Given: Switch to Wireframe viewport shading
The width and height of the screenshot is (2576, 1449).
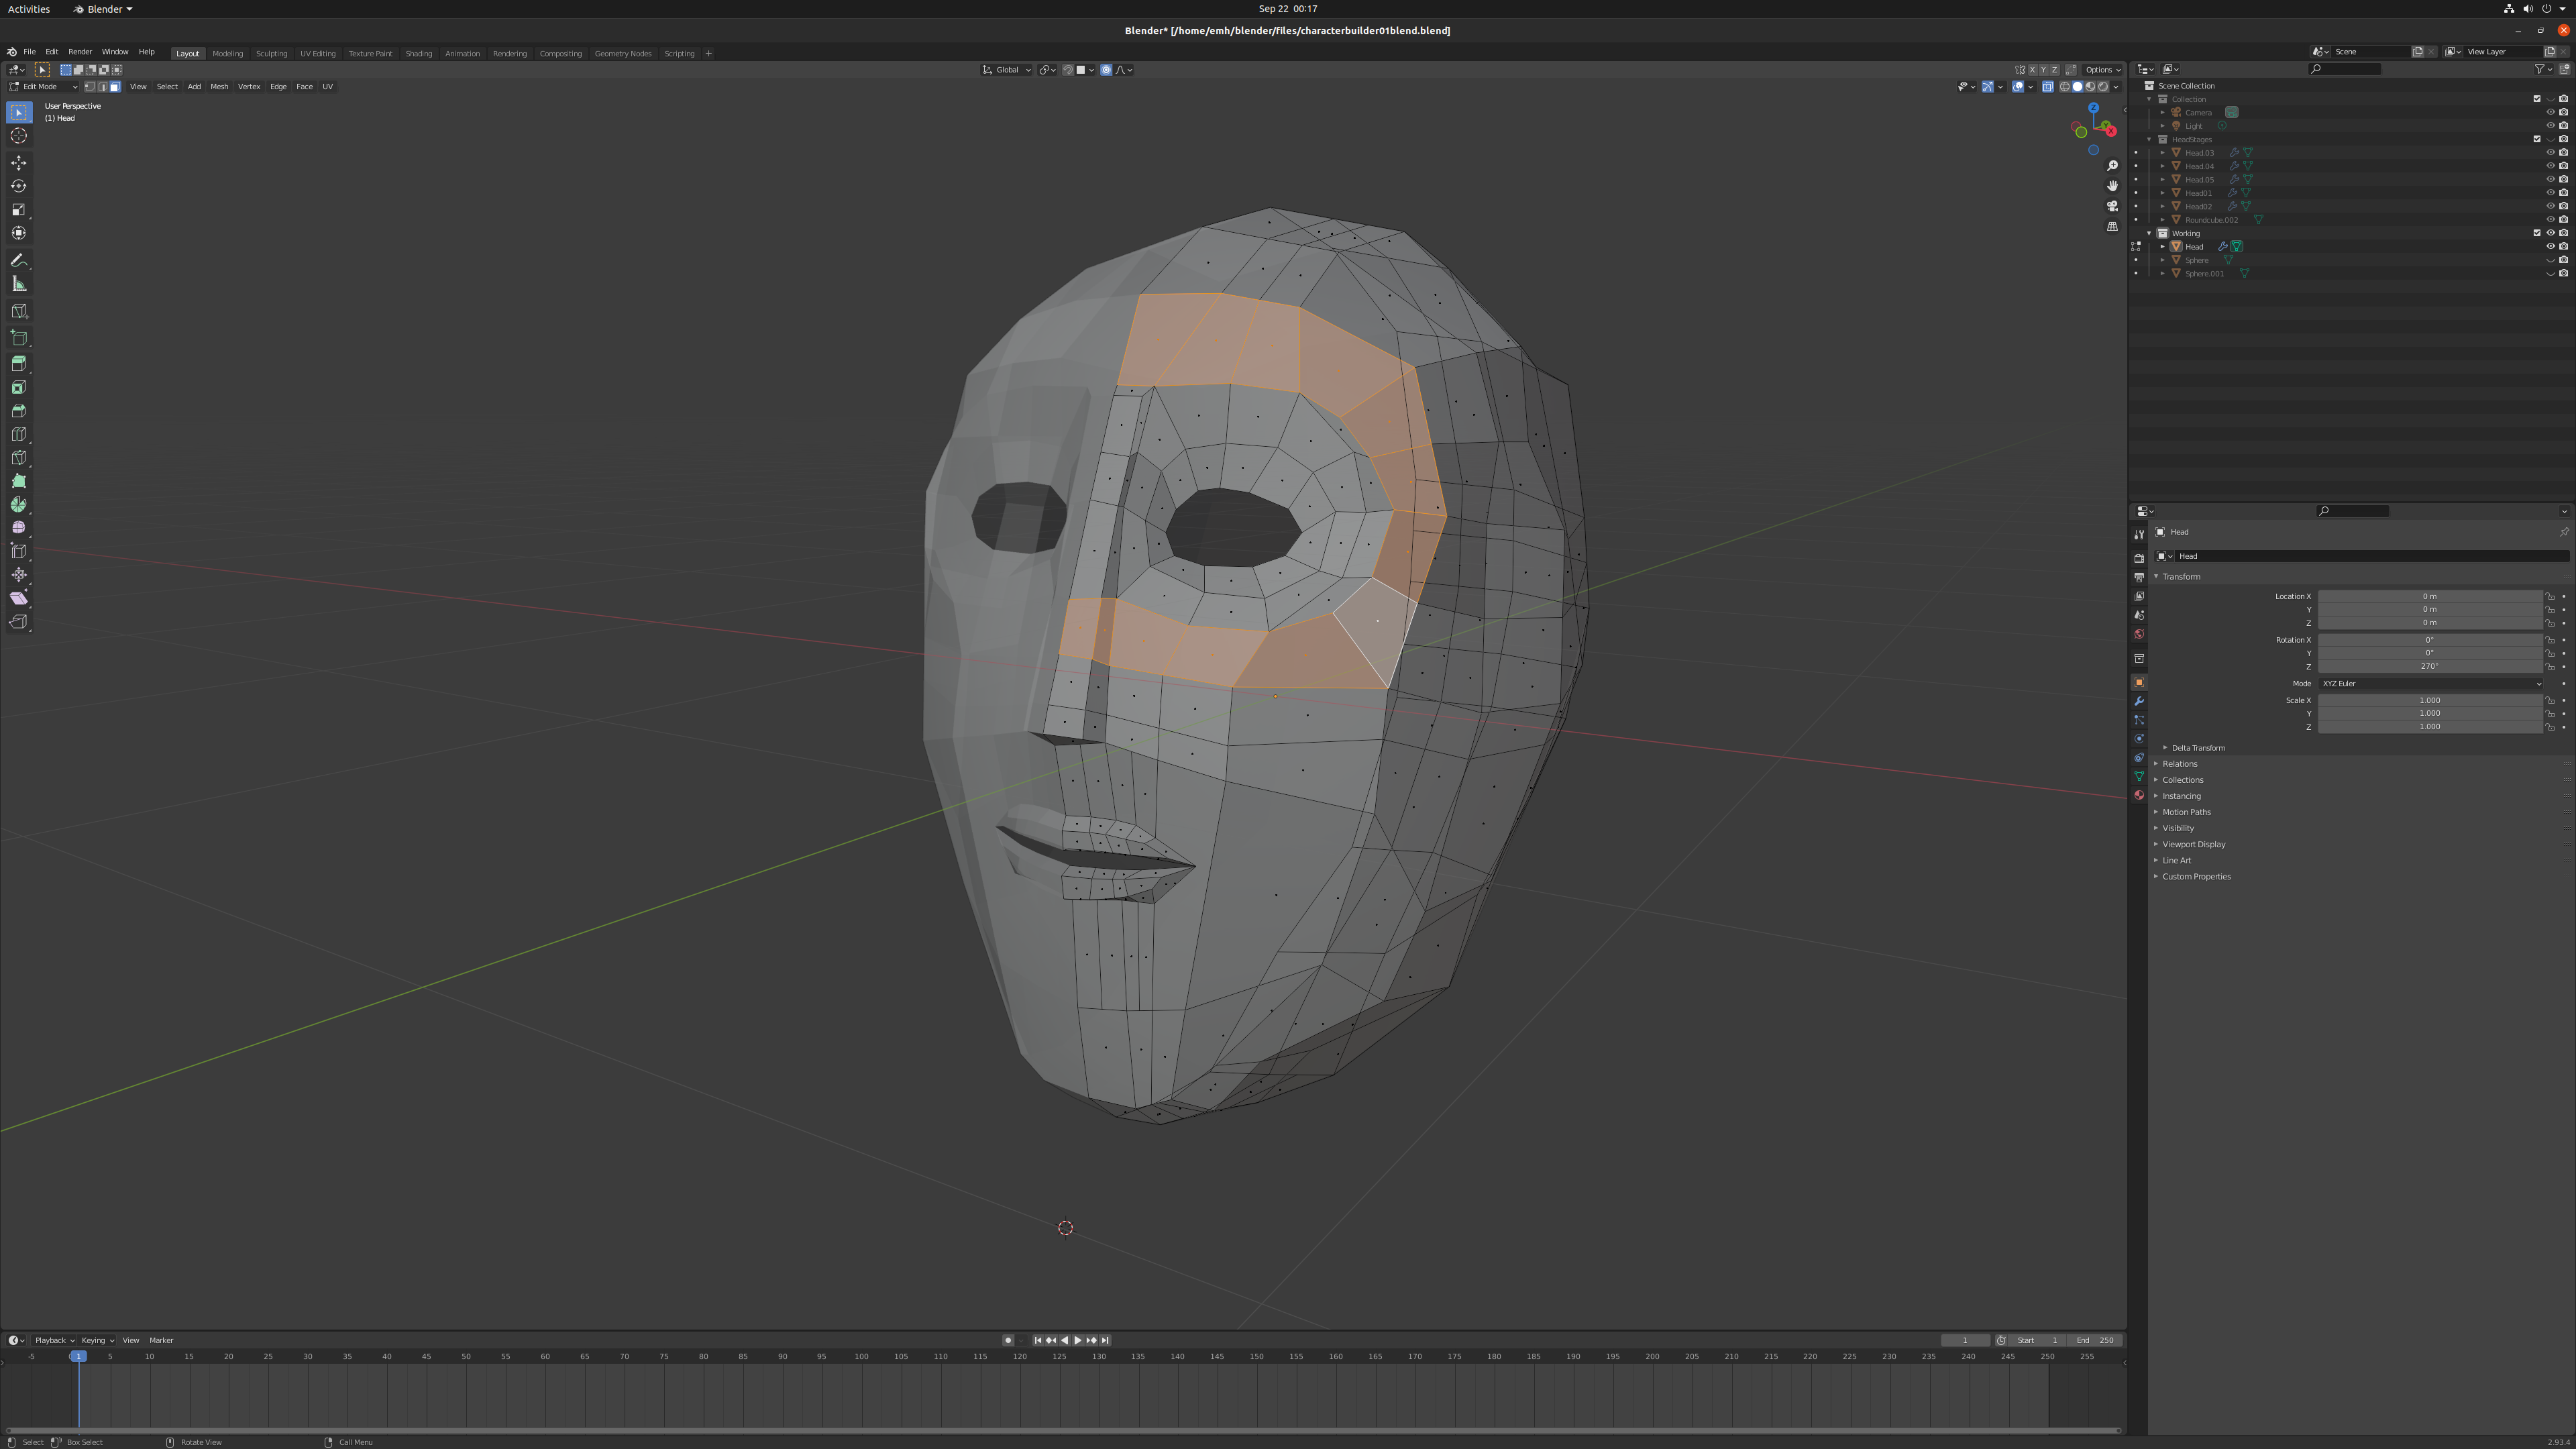Looking at the screenshot, I should point(2065,87).
